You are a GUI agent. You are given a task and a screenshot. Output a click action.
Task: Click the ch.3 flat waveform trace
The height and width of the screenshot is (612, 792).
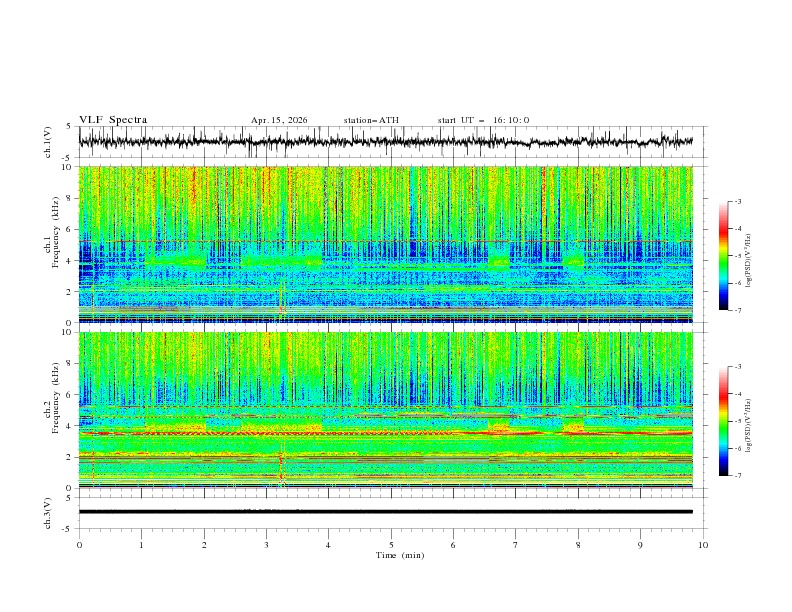[386, 512]
